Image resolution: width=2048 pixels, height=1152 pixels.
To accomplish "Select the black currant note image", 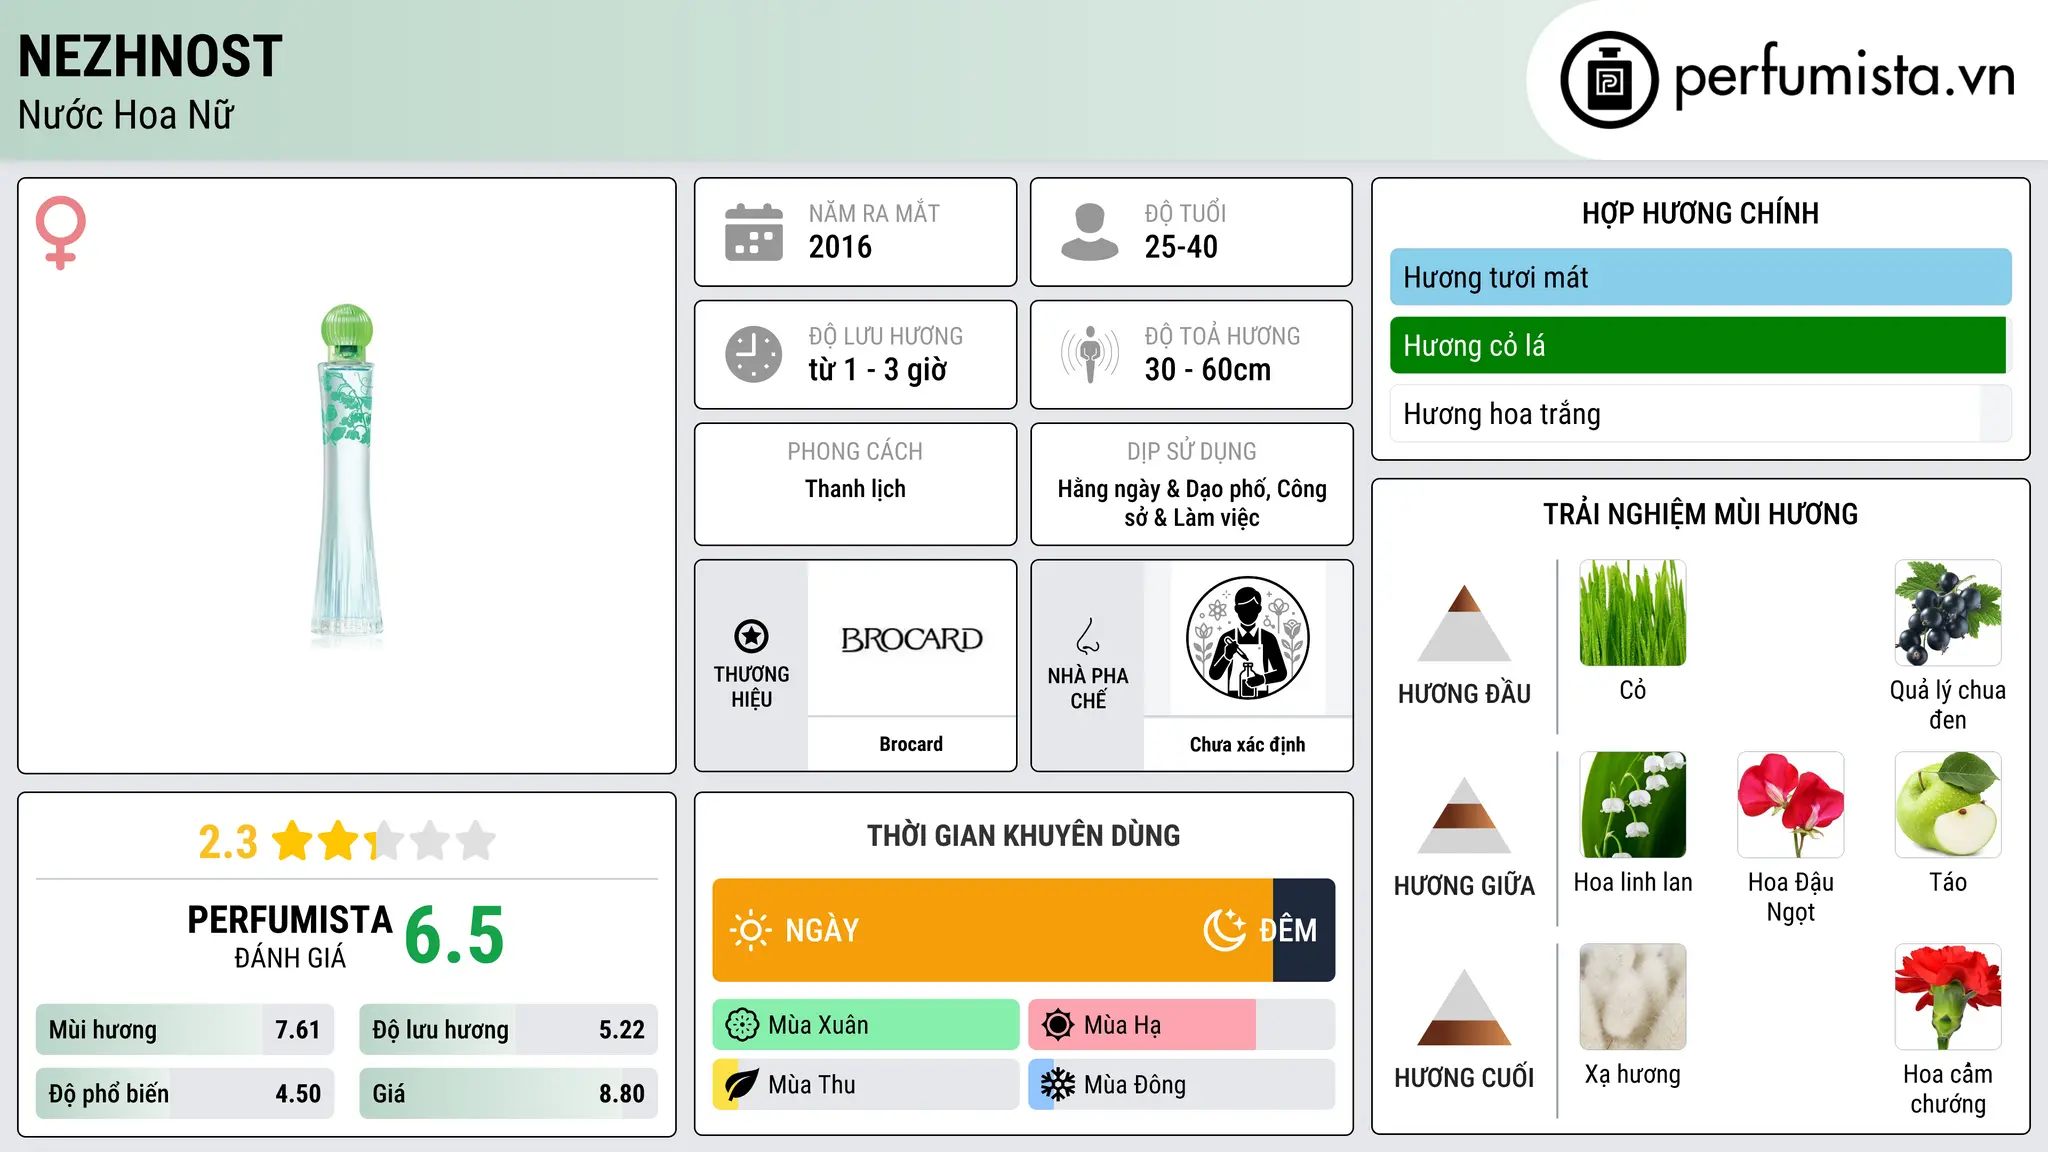I will click(1948, 613).
